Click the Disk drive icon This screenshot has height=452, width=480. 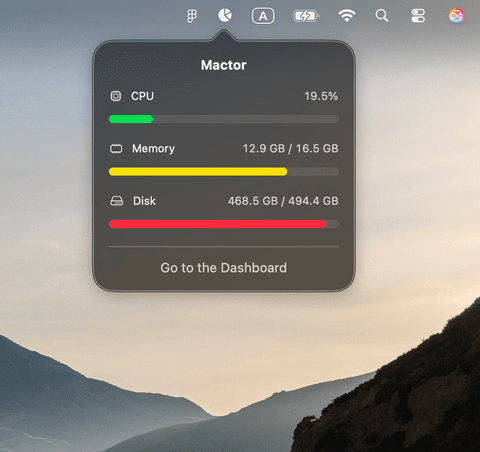coord(116,201)
